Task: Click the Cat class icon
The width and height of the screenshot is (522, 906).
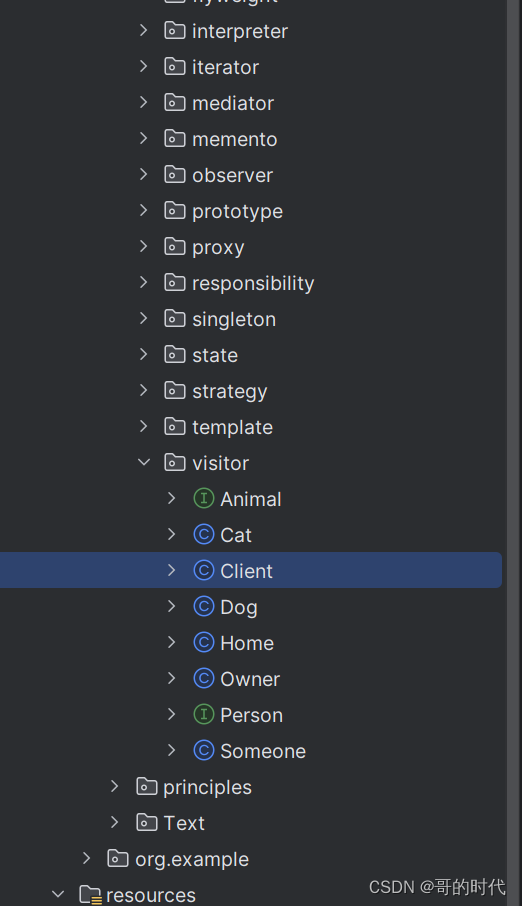Action: pos(203,534)
